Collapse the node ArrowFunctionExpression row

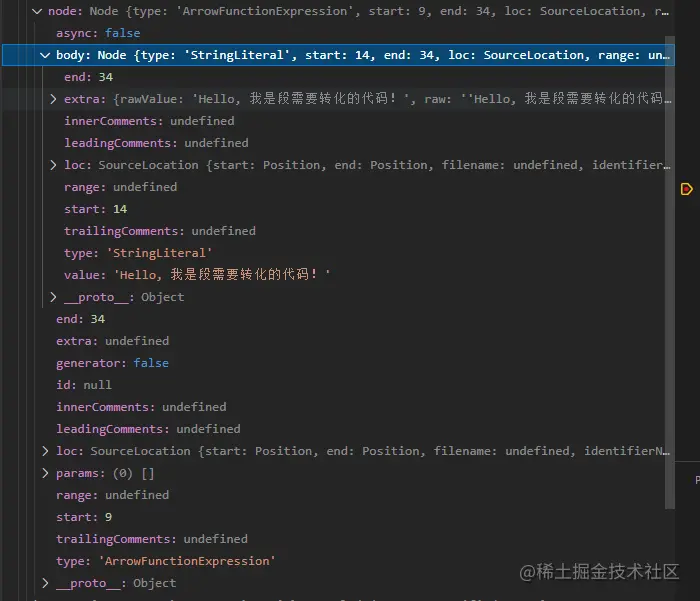pos(38,11)
